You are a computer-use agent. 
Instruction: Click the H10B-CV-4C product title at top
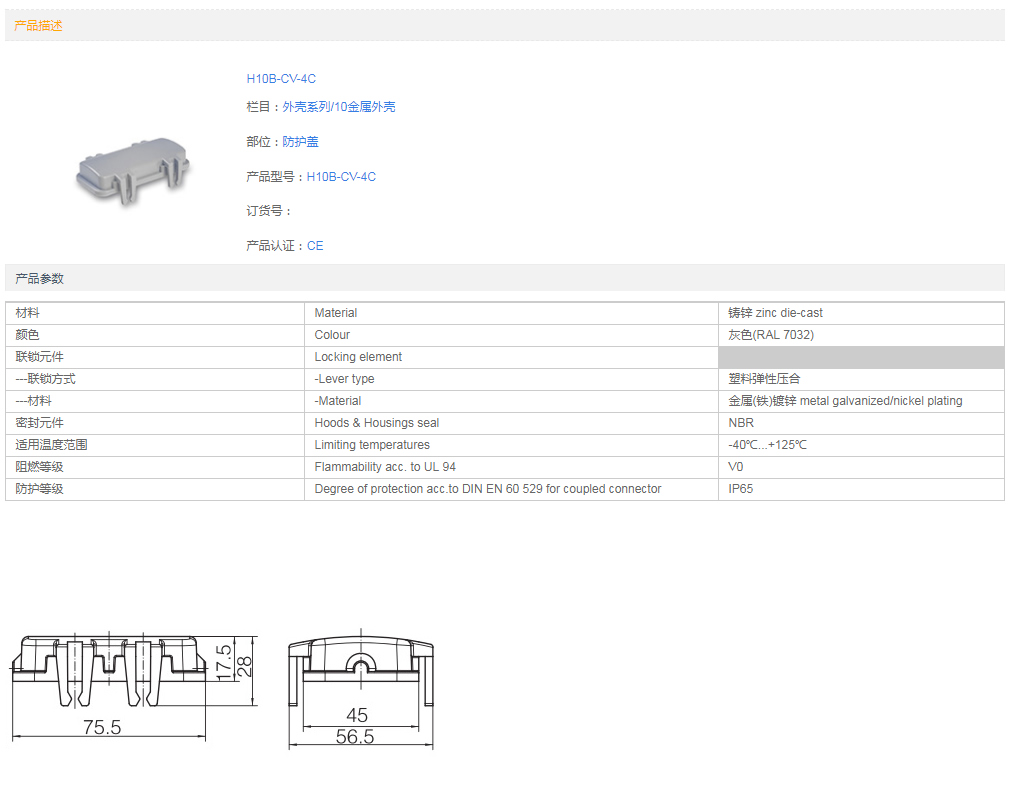click(x=281, y=79)
